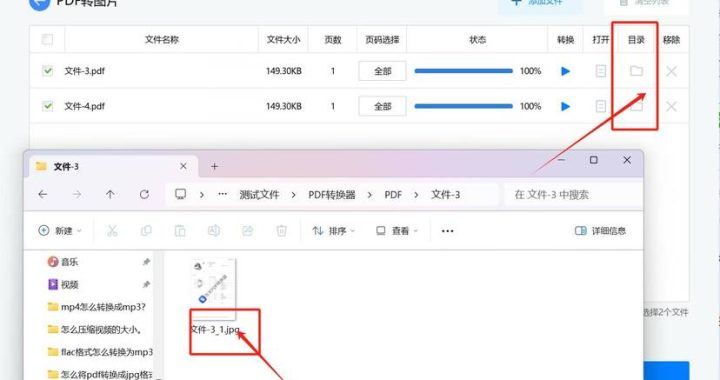Open the PDF breadcrumb folder
Viewport: 720px width, 380px height.
pyautogui.click(x=393, y=195)
